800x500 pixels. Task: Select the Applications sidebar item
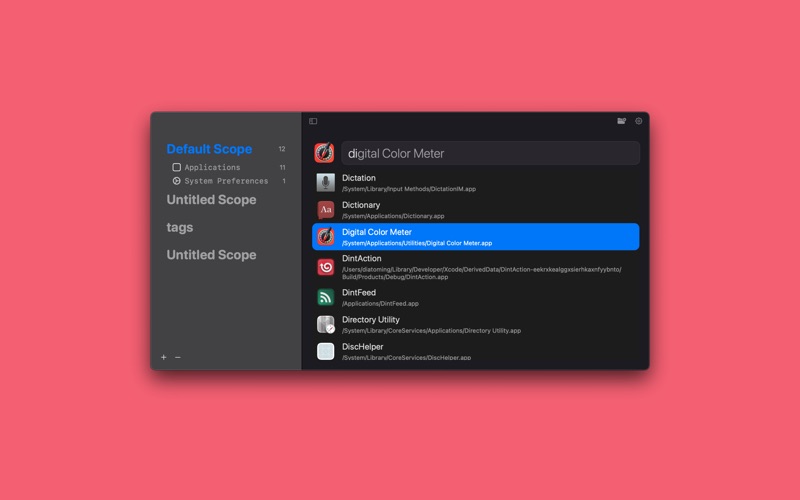(x=212, y=167)
